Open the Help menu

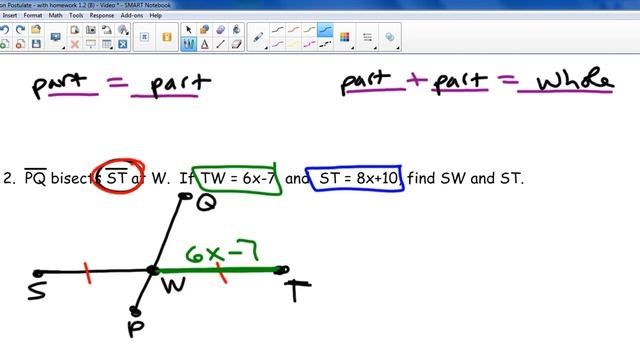(x=156, y=16)
